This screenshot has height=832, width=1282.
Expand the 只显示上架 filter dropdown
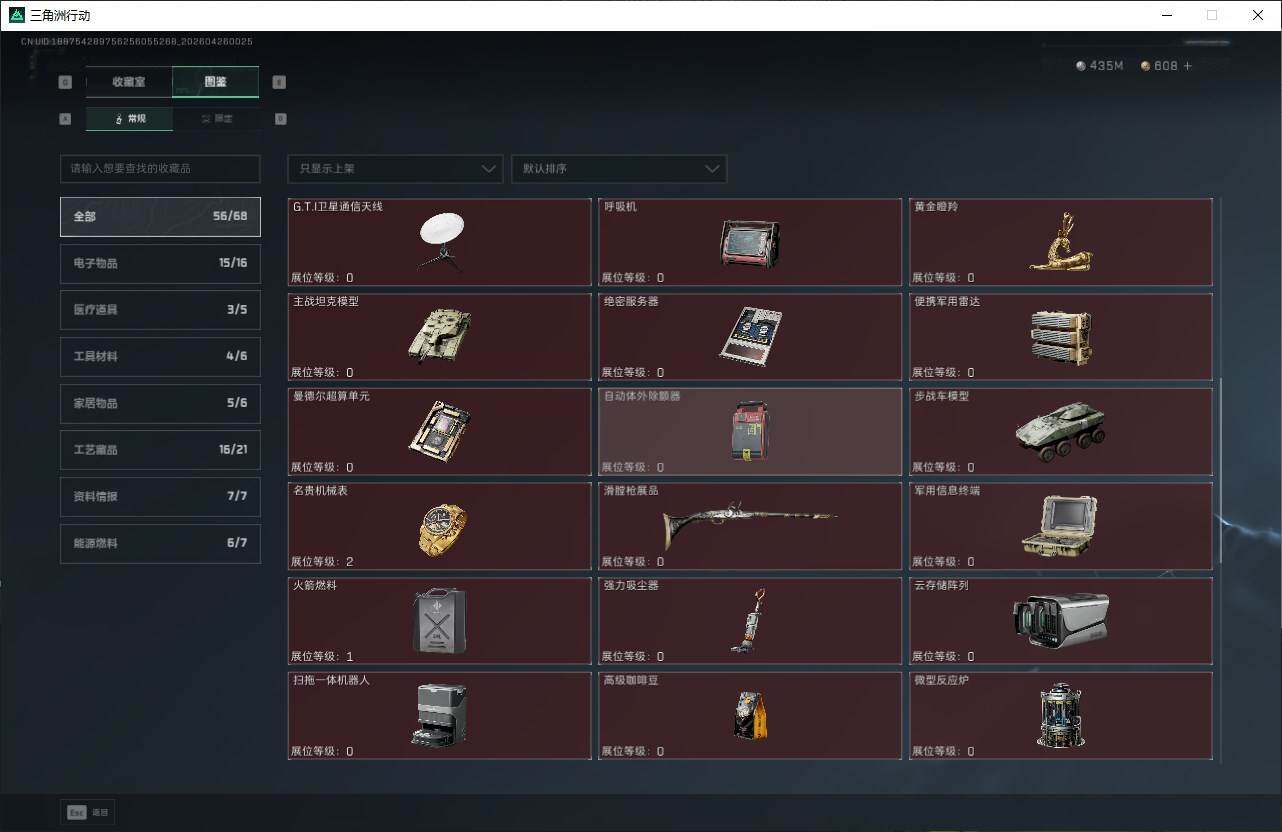point(395,169)
